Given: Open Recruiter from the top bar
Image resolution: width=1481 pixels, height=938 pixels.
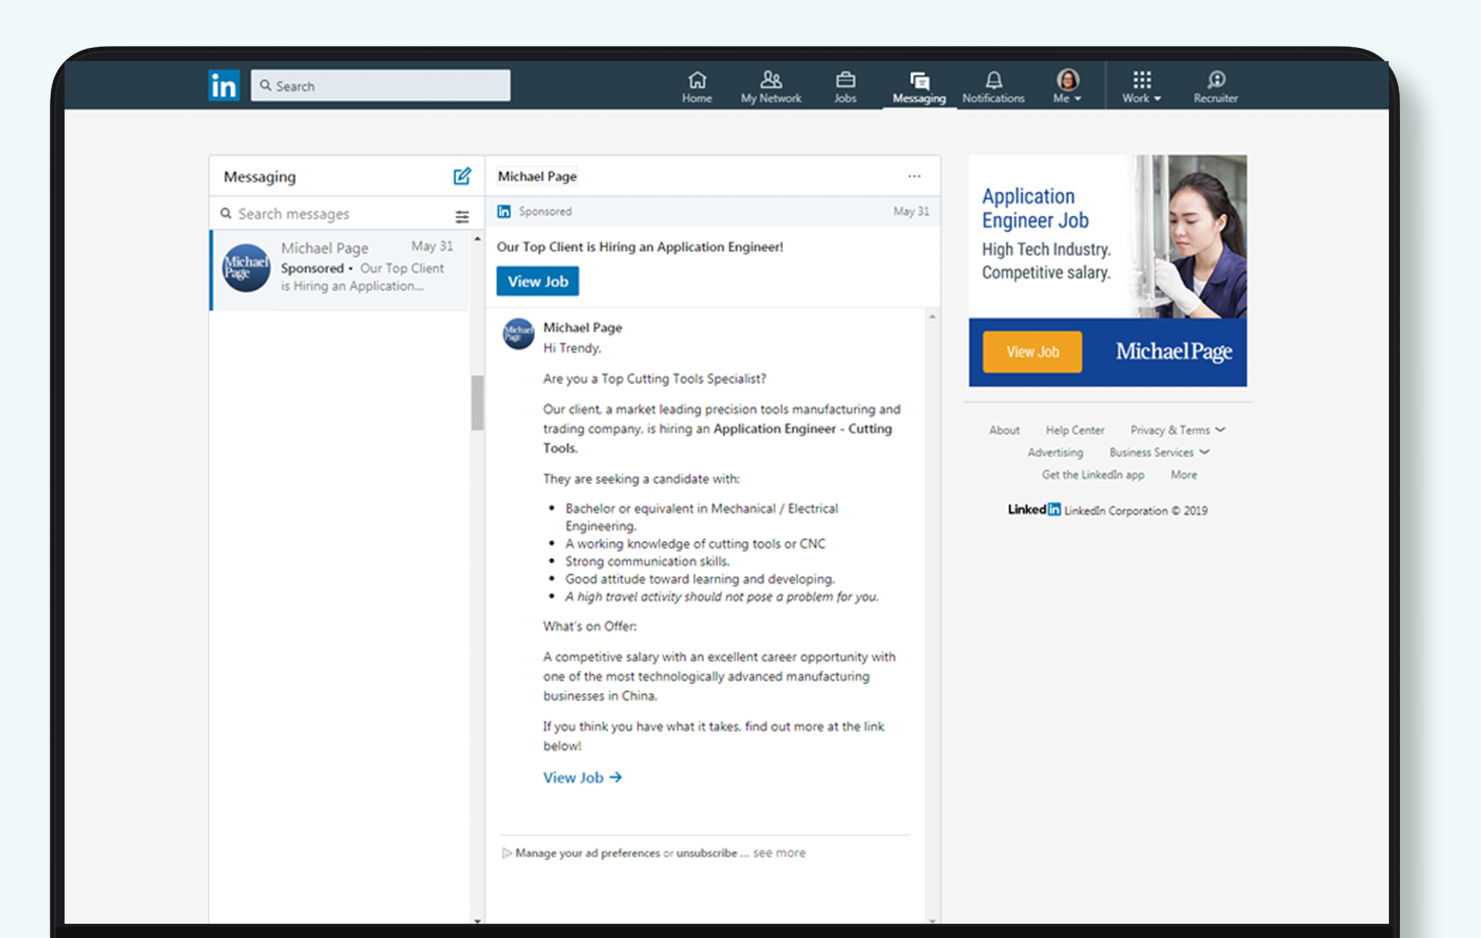Looking at the screenshot, I should tap(1215, 86).
